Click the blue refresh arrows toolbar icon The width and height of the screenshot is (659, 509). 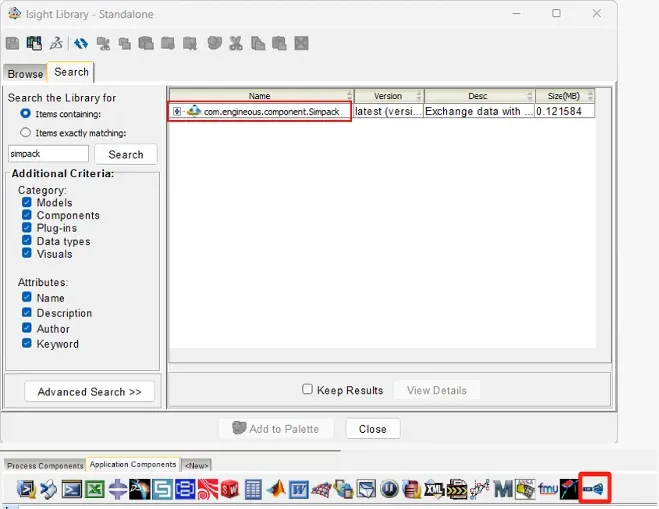click(81, 43)
